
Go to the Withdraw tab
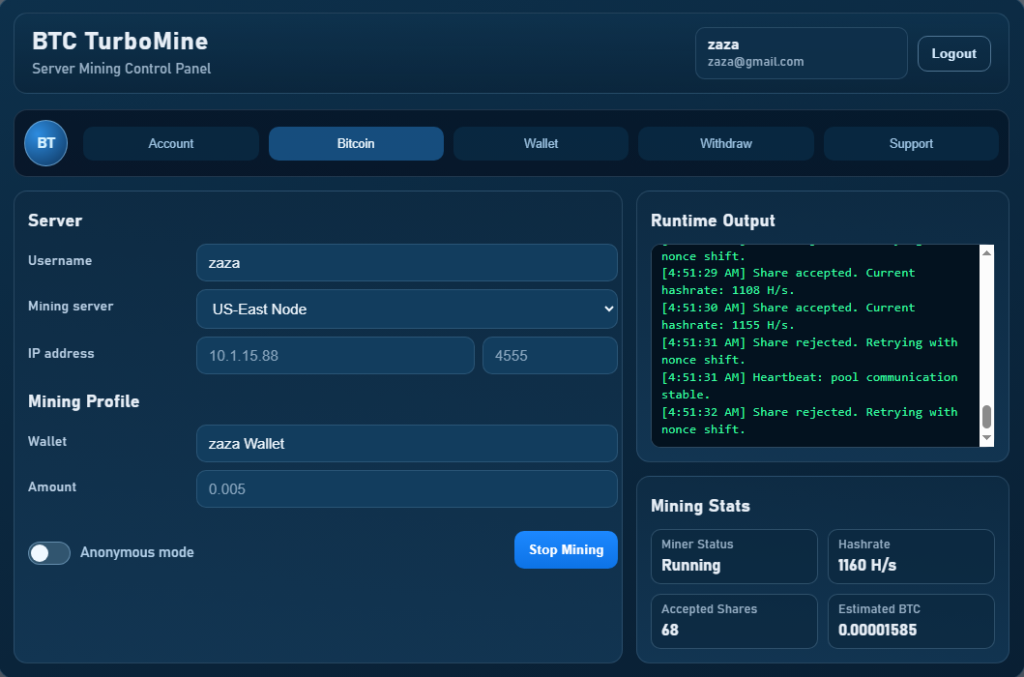(x=726, y=143)
